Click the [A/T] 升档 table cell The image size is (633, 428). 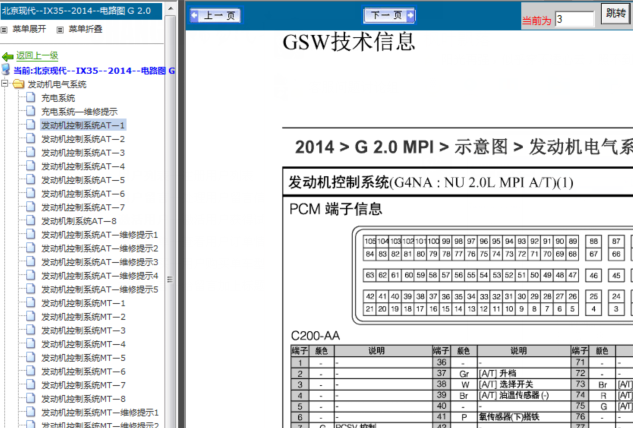(524, 373)
